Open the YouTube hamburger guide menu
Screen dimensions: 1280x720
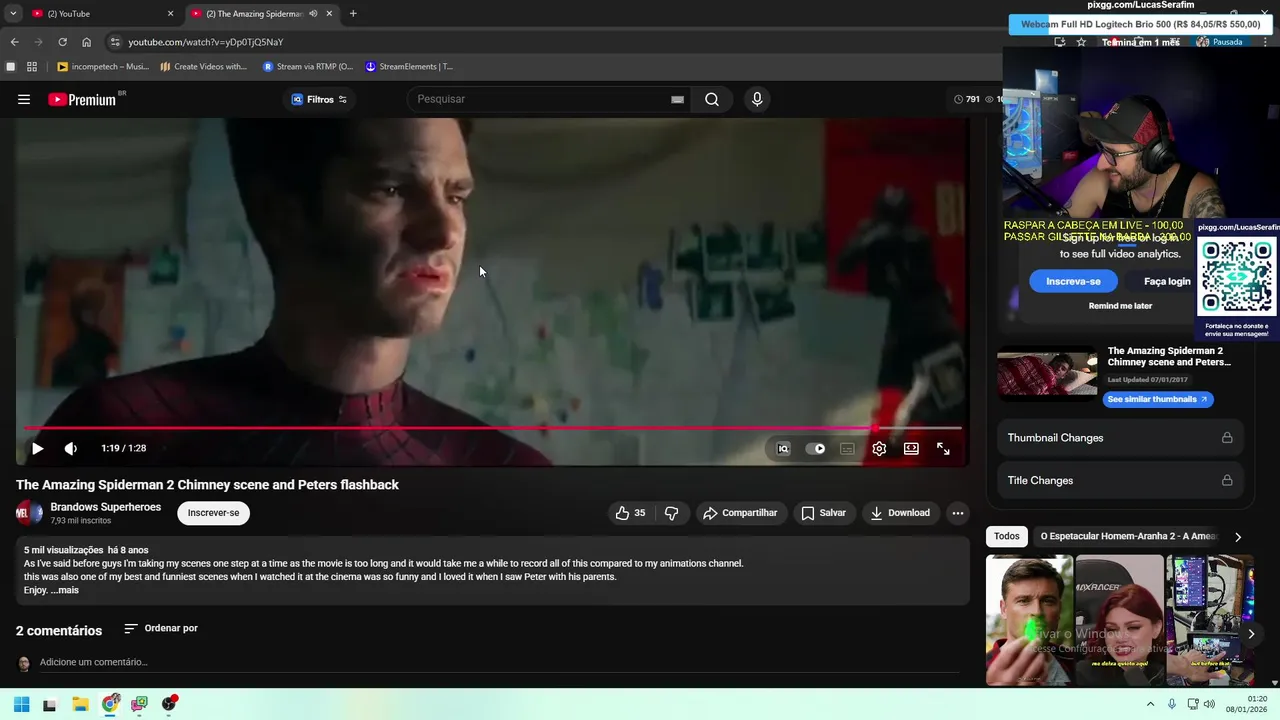click(24, 99)
